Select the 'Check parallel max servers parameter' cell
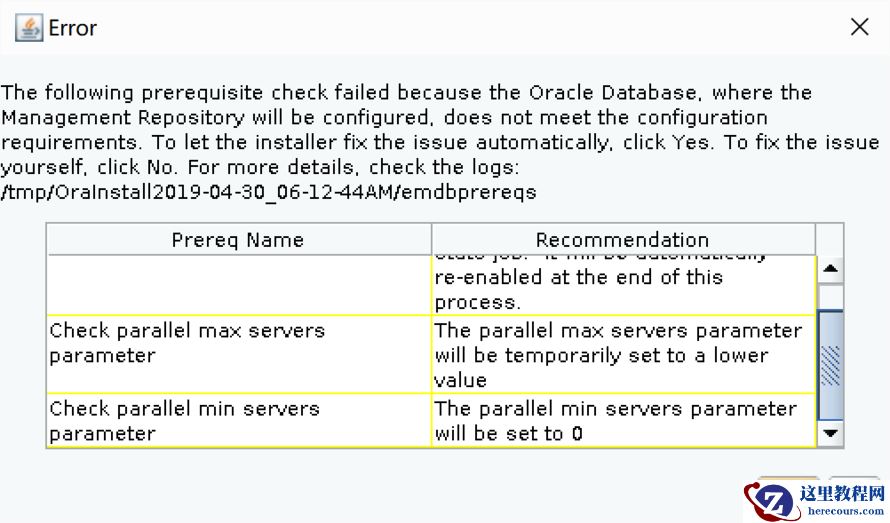This screenshot has height=523, width=890. (238, 343)
